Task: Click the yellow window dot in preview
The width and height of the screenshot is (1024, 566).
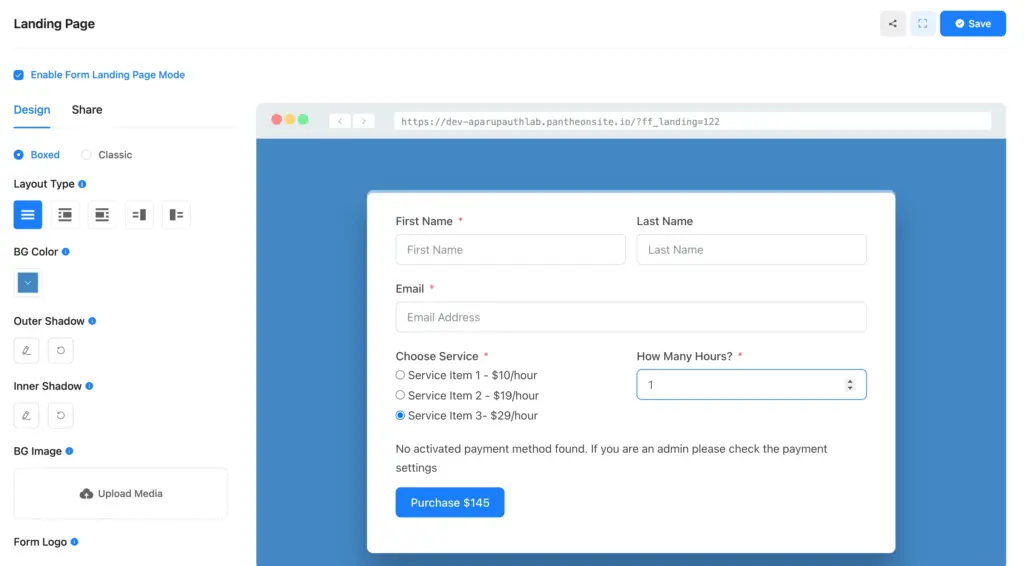Action: (x=290, y=119)
